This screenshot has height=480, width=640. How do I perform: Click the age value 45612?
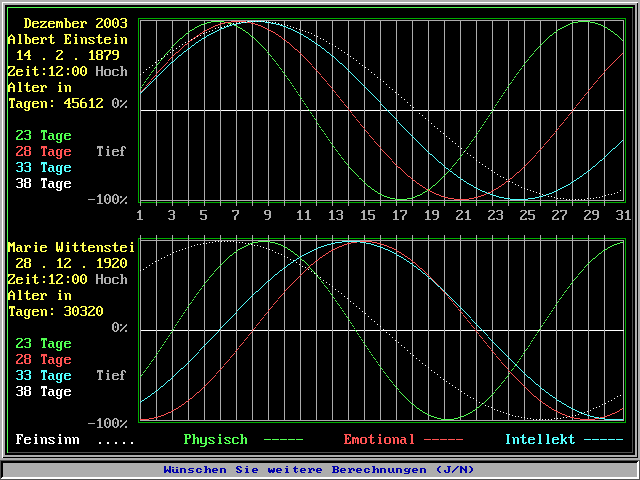[x=84, y=103]
